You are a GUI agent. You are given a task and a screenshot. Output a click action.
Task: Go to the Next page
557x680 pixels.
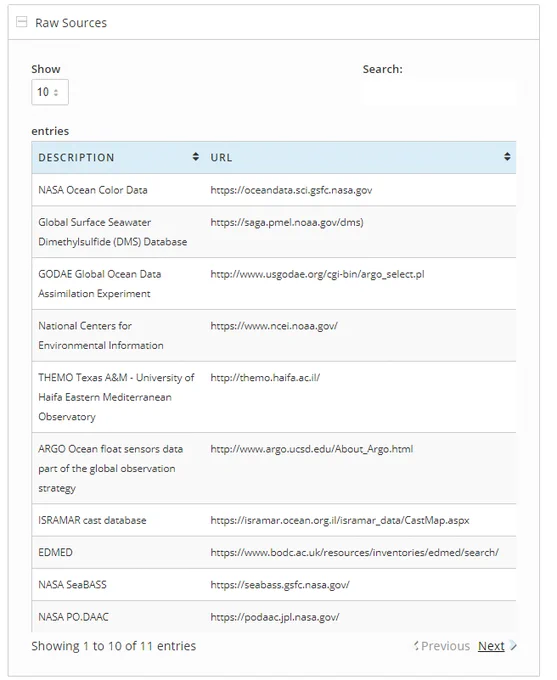pyautogui.click(x=491, y=646)
